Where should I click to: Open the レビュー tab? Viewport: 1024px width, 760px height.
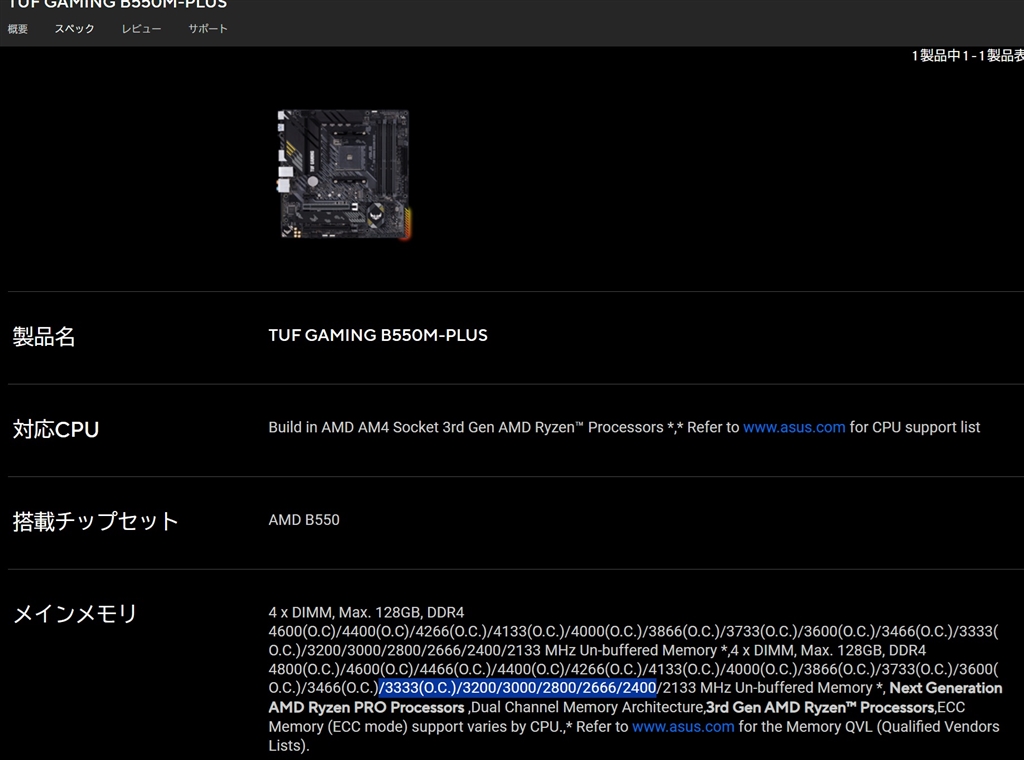141,29
